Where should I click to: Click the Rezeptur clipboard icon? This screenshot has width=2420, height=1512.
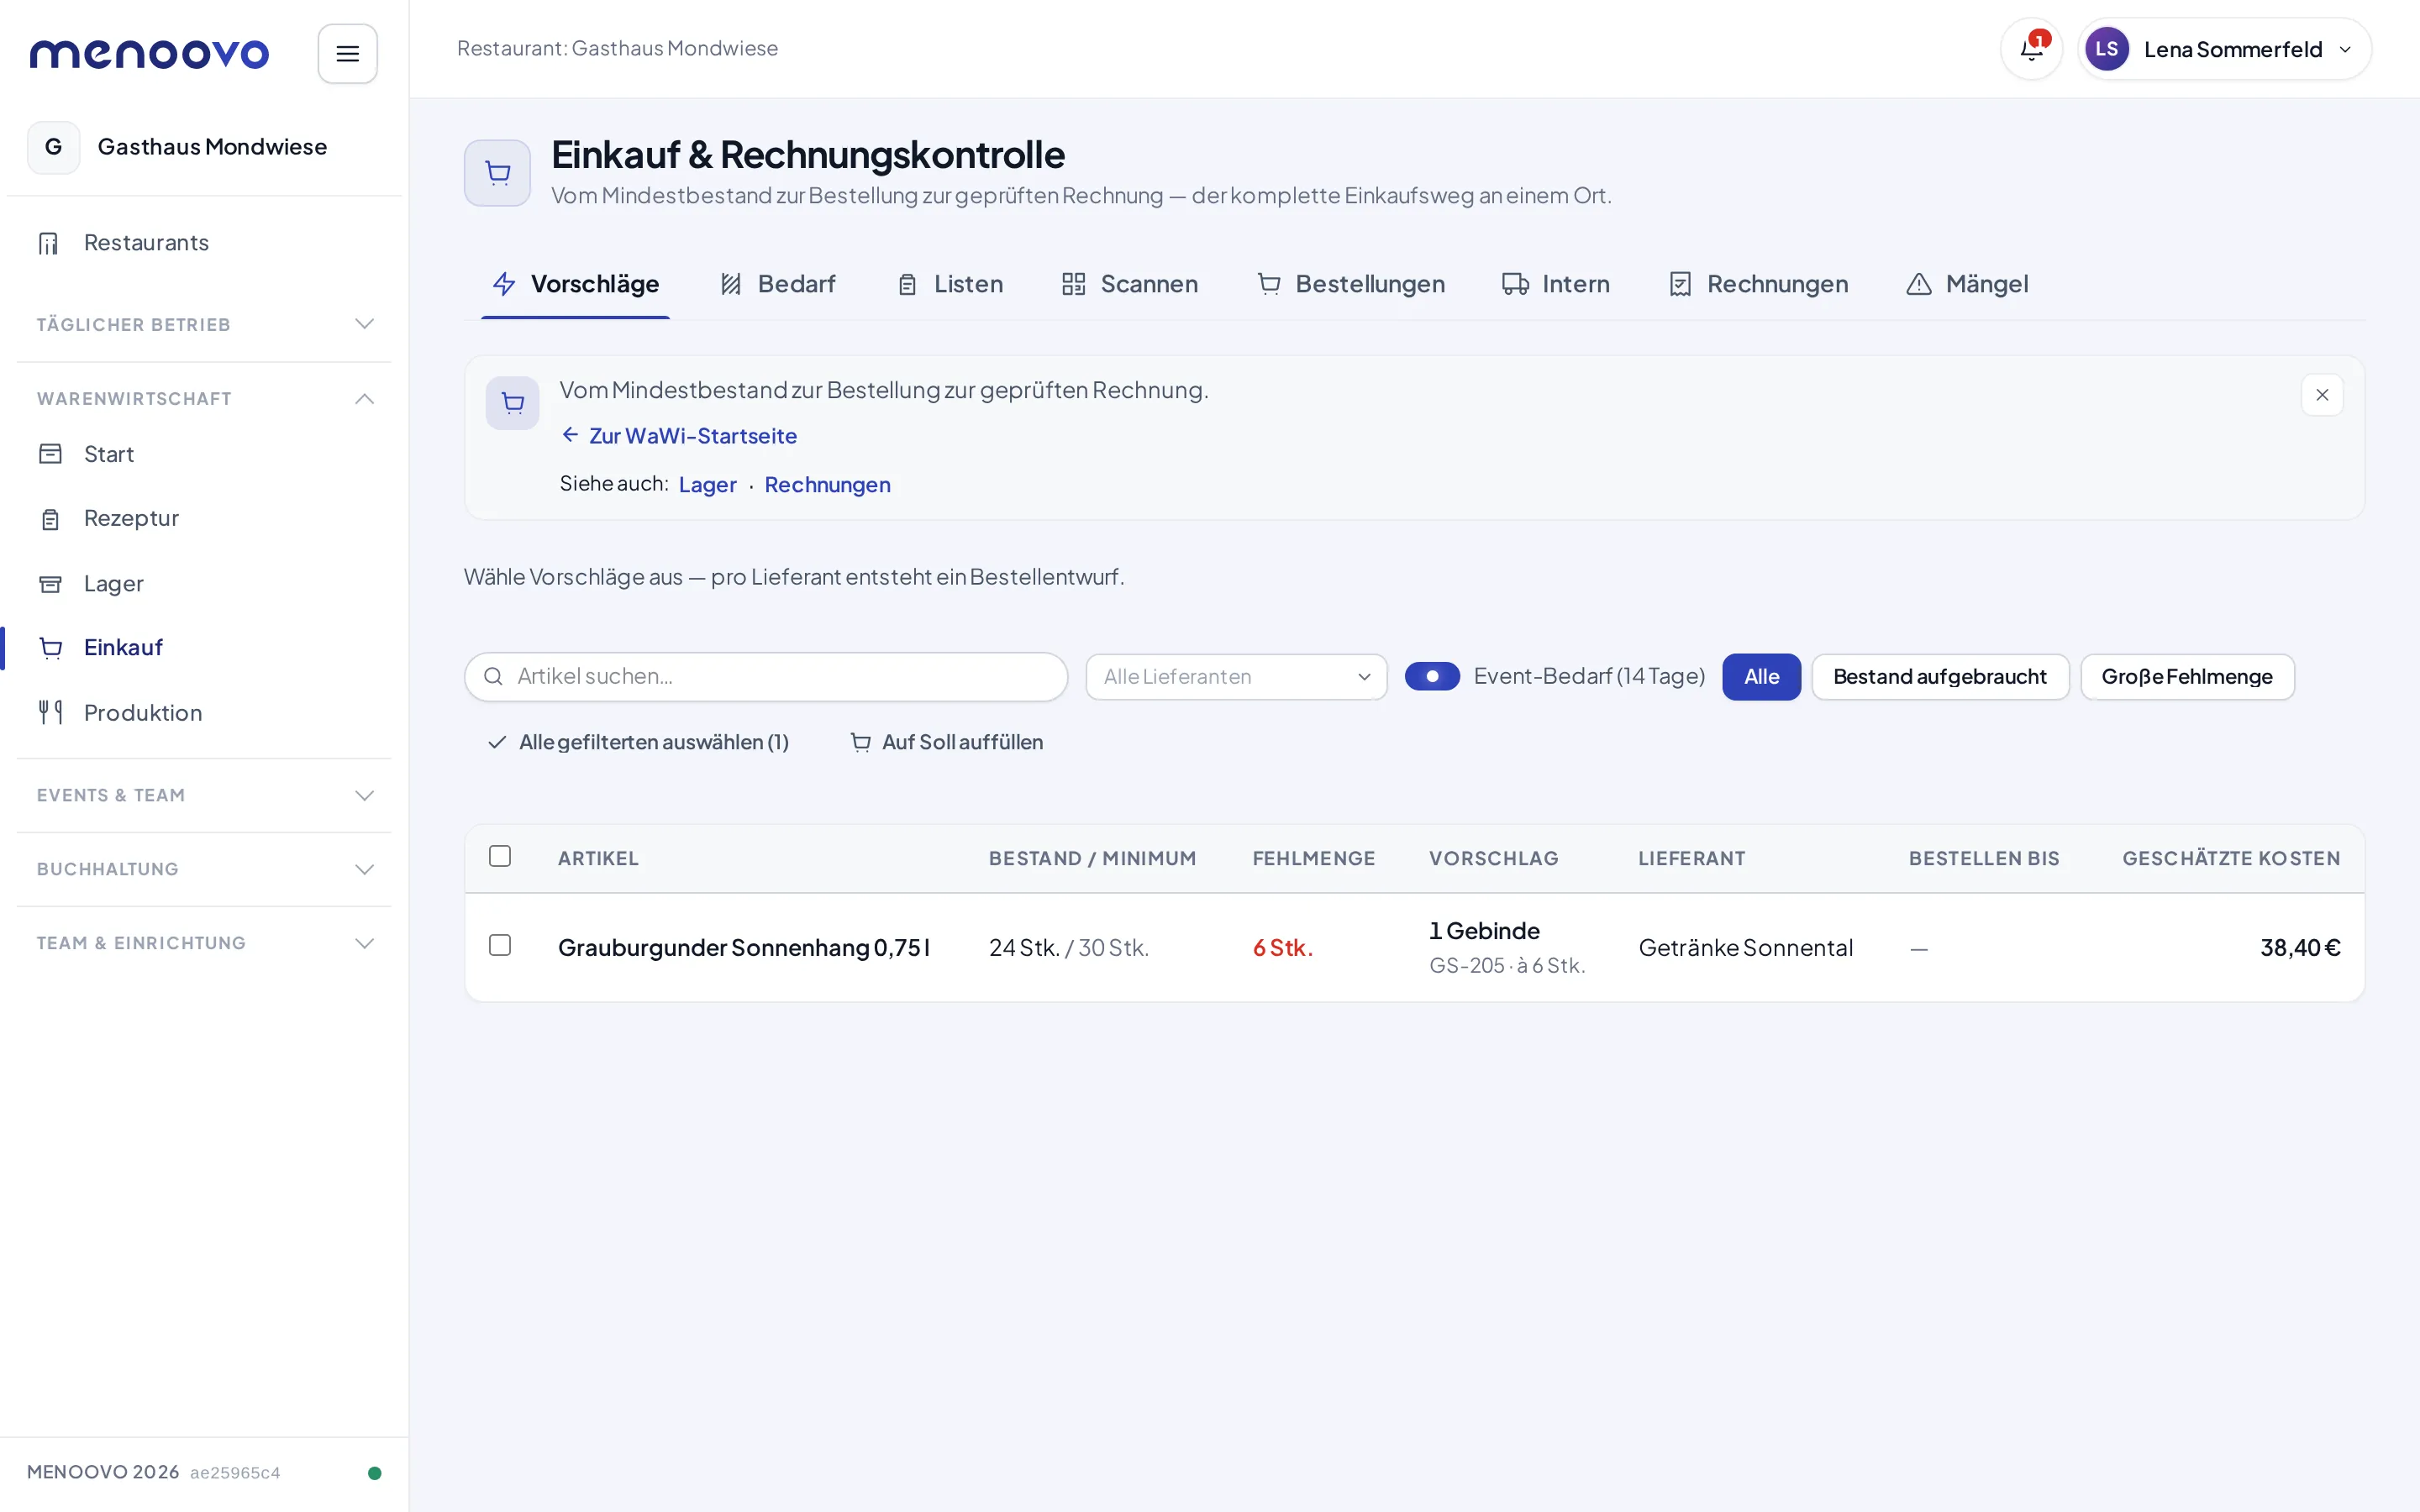(50, 519)
